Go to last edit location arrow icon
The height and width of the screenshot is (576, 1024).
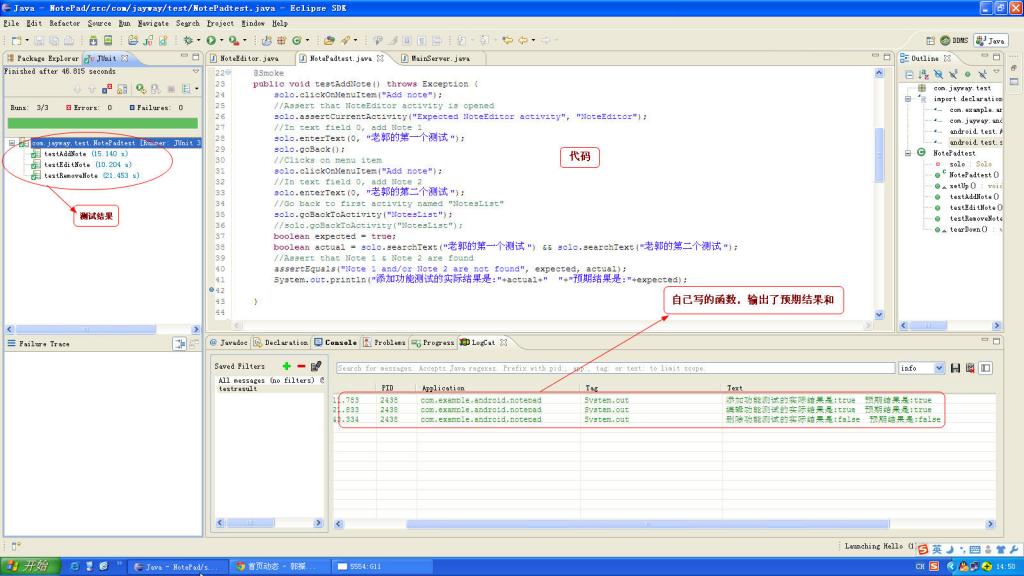coord(507,40)
